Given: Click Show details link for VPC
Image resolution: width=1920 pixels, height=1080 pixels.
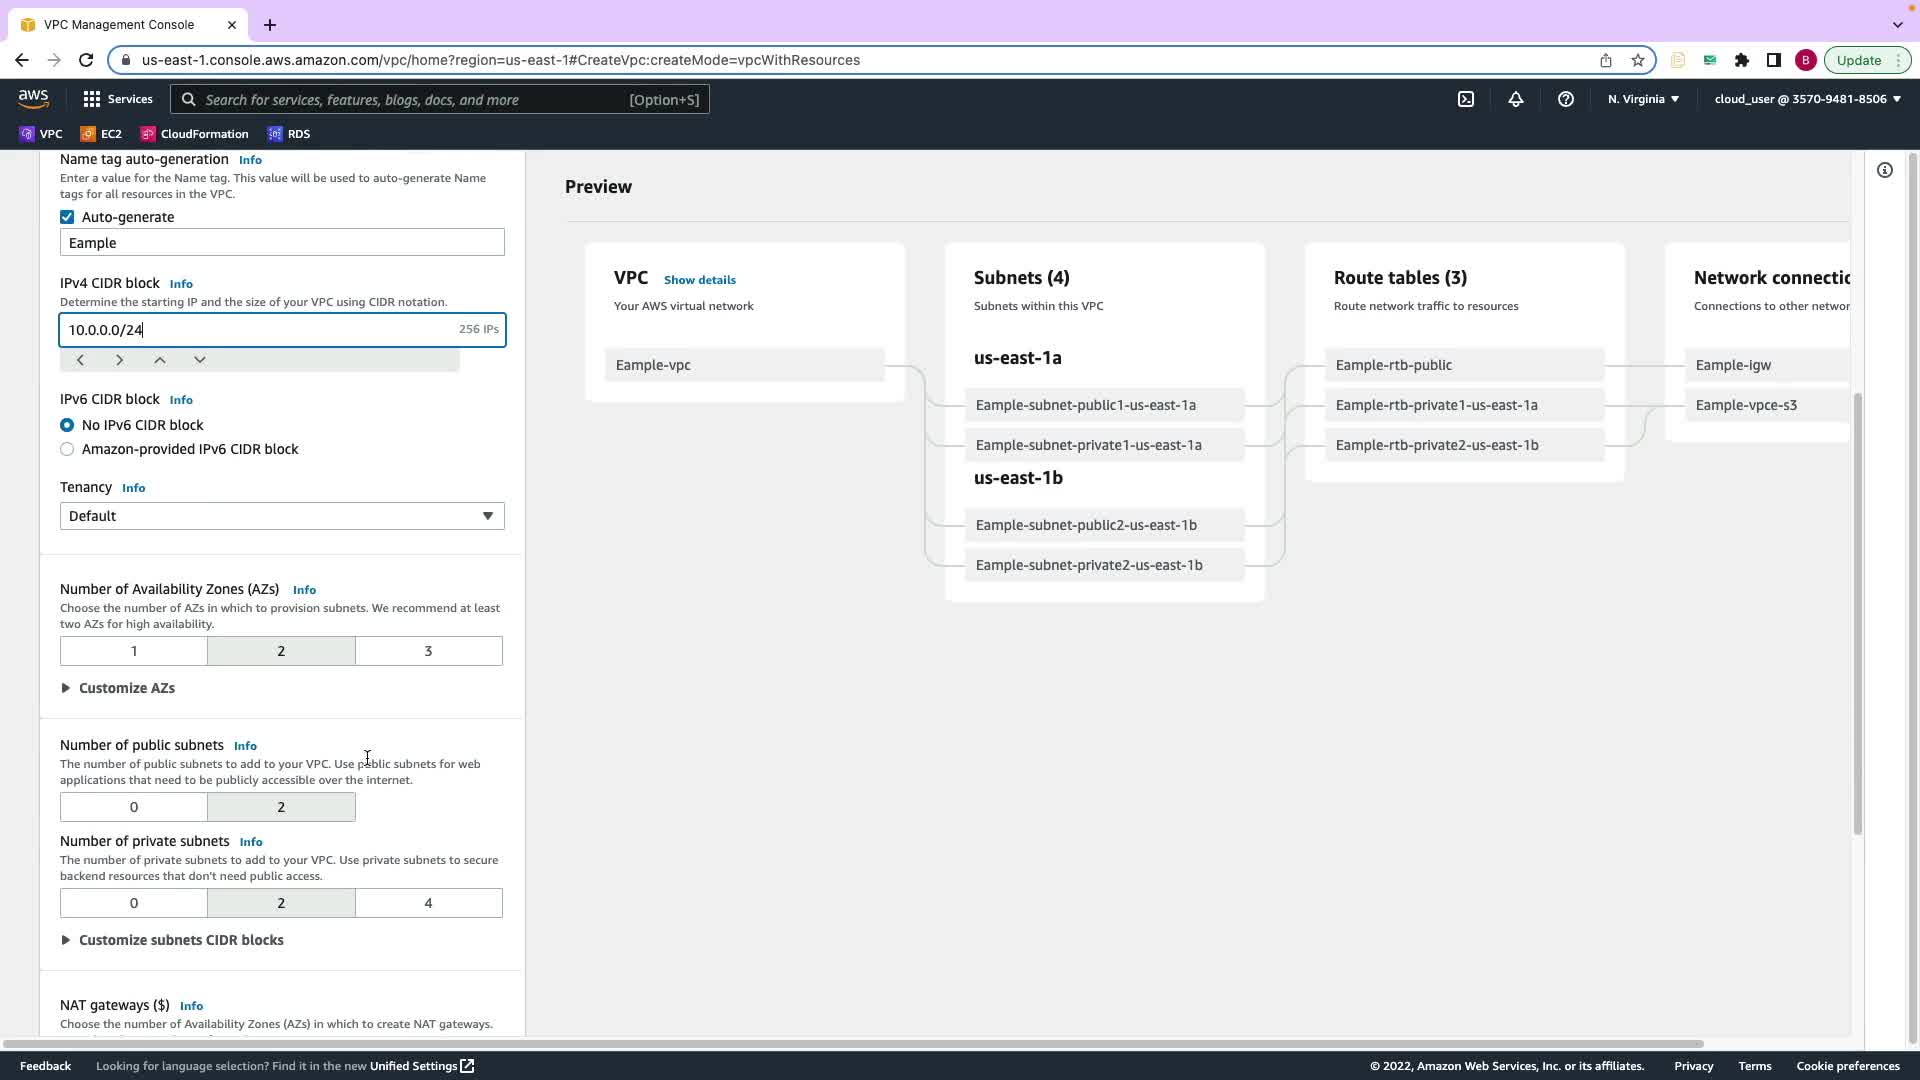Looking at the screenshot, I should coord(699,280).
